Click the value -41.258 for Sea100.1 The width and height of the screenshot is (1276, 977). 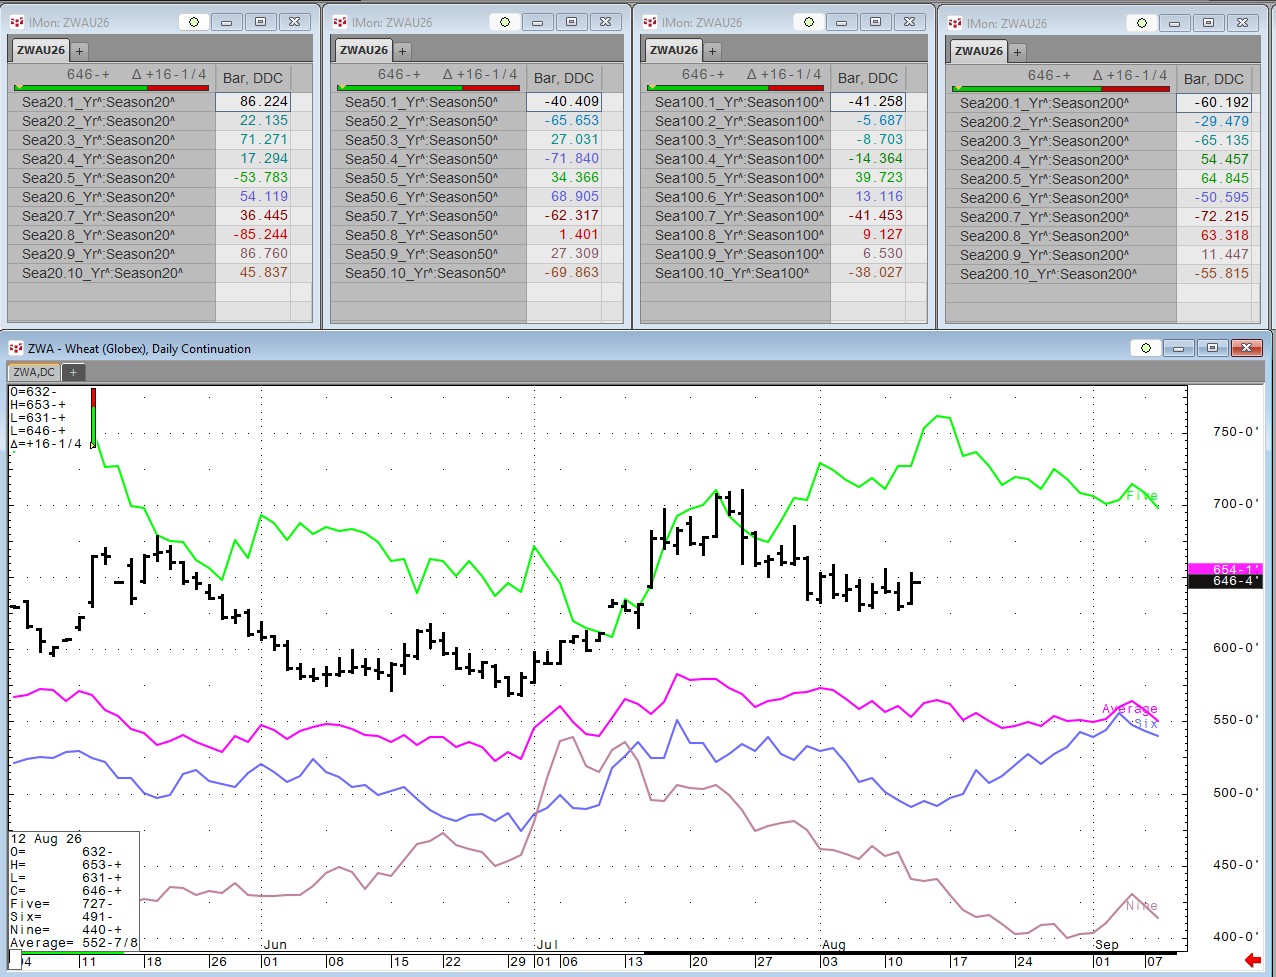pyautogui.click(x=876, y=101)
